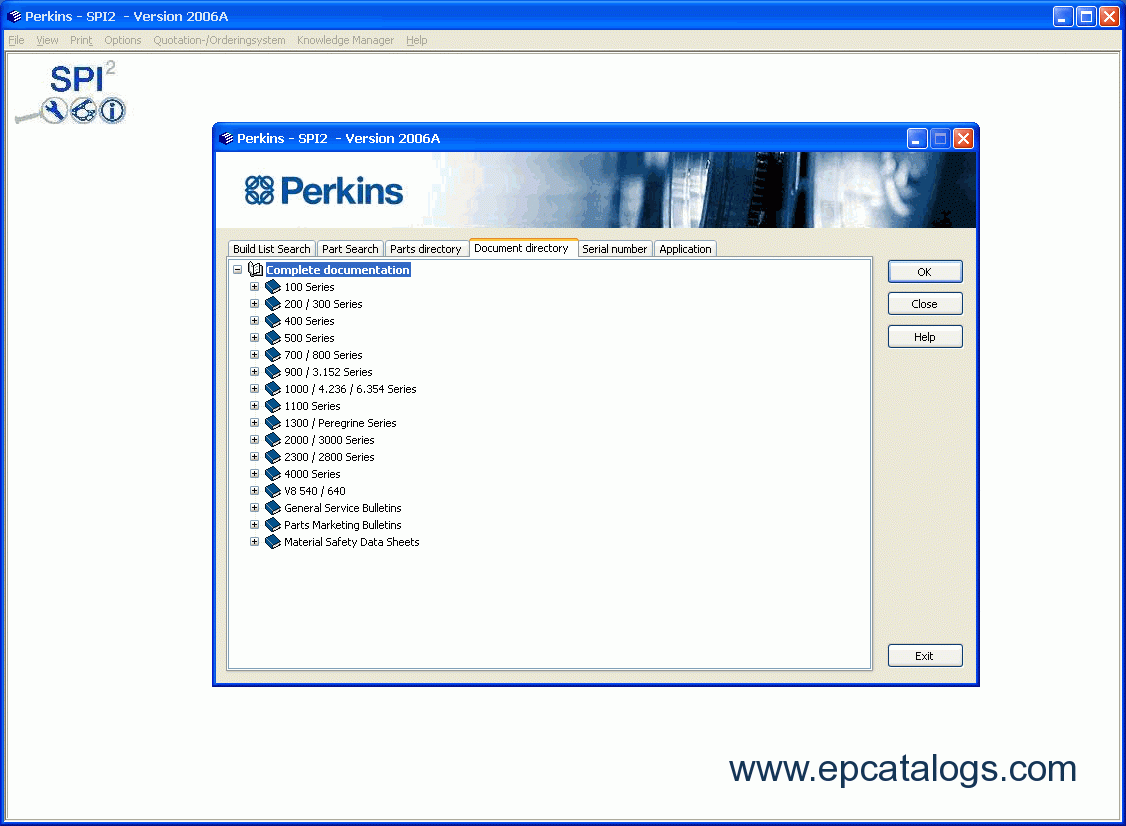This screenshot has width=1126, height=826.
Task: Switch to the Part Search tab
Action: [350, 249]
